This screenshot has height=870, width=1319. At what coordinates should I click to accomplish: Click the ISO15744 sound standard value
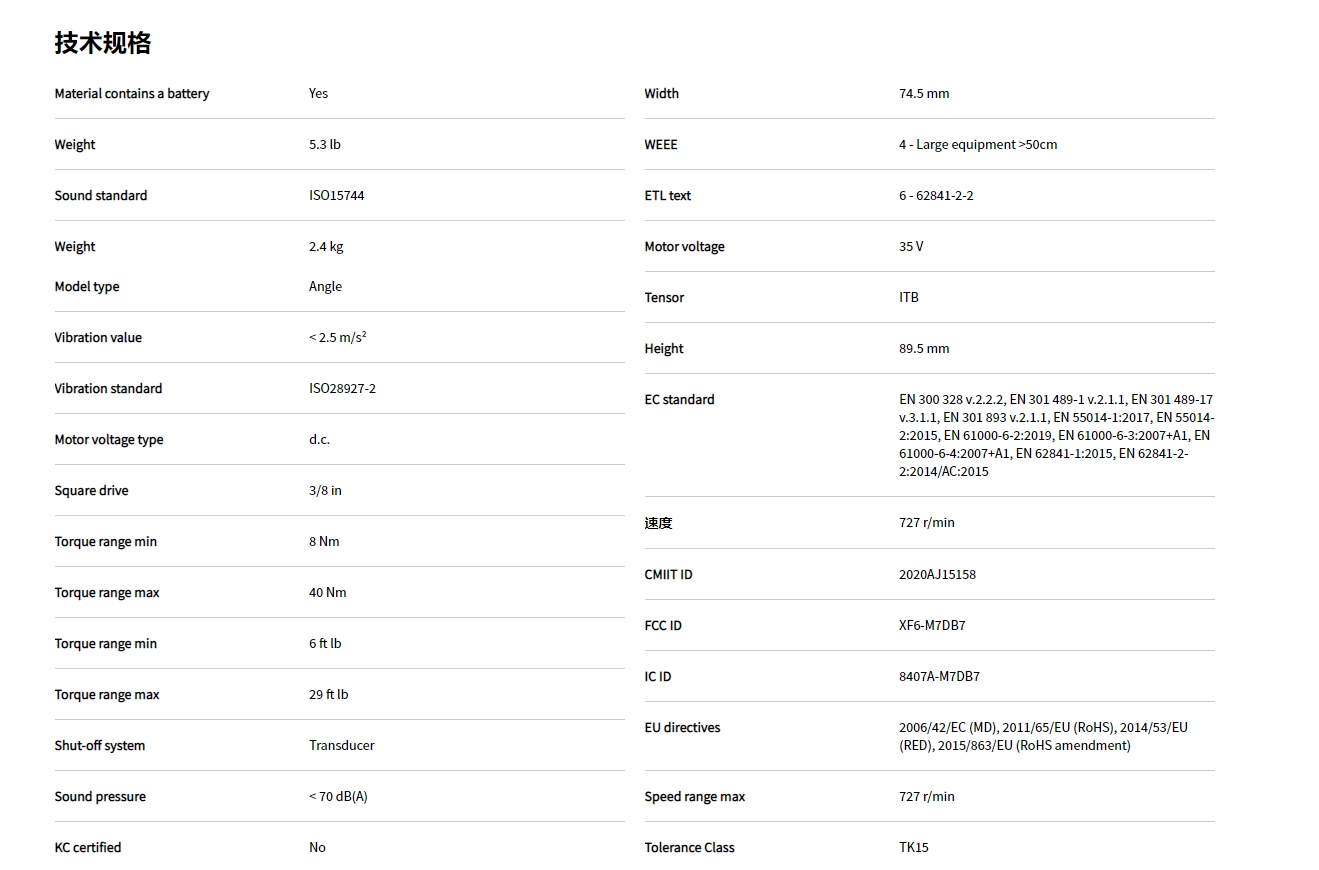coord(337,196)
